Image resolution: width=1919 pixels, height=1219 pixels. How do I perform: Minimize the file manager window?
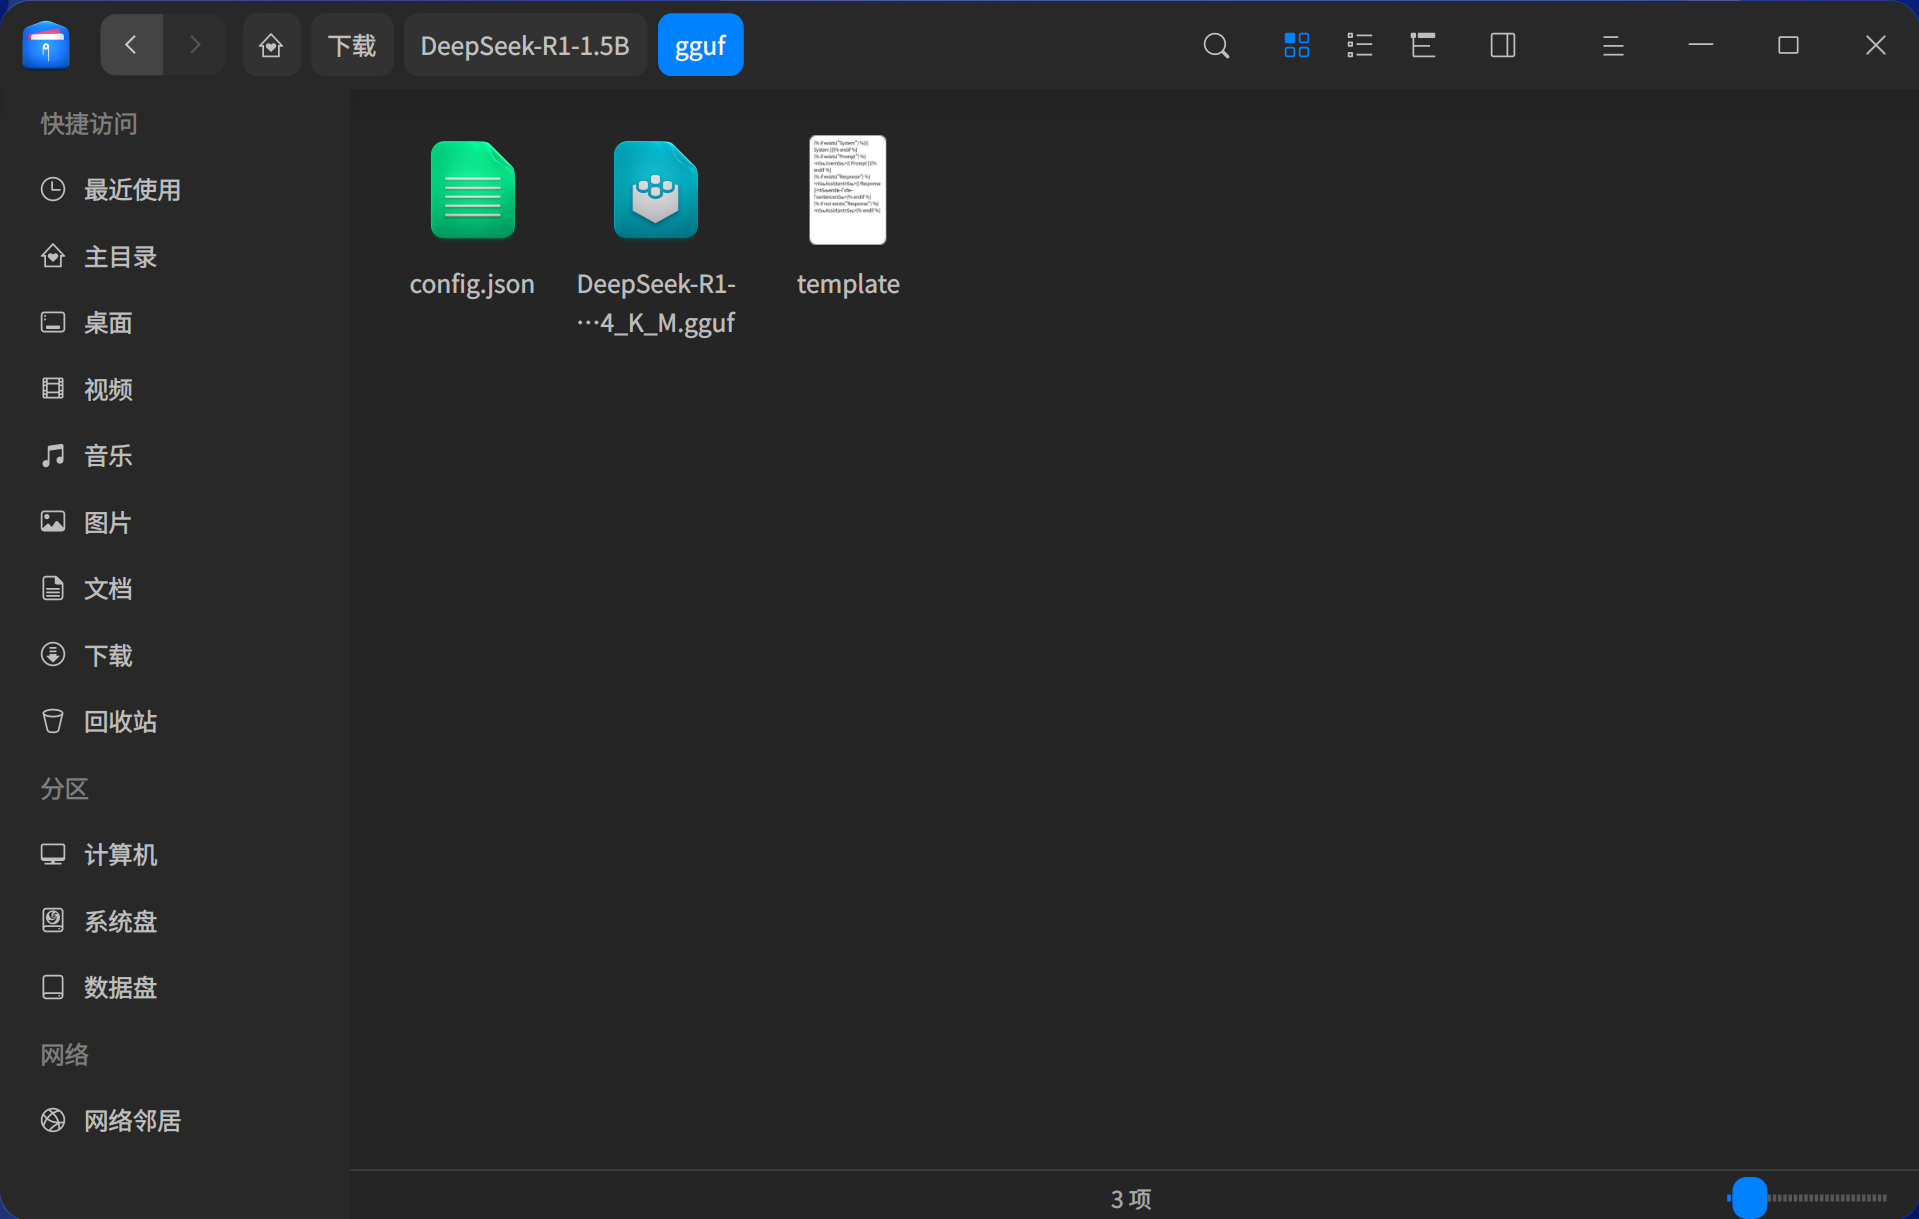(x=1701, y=45)
